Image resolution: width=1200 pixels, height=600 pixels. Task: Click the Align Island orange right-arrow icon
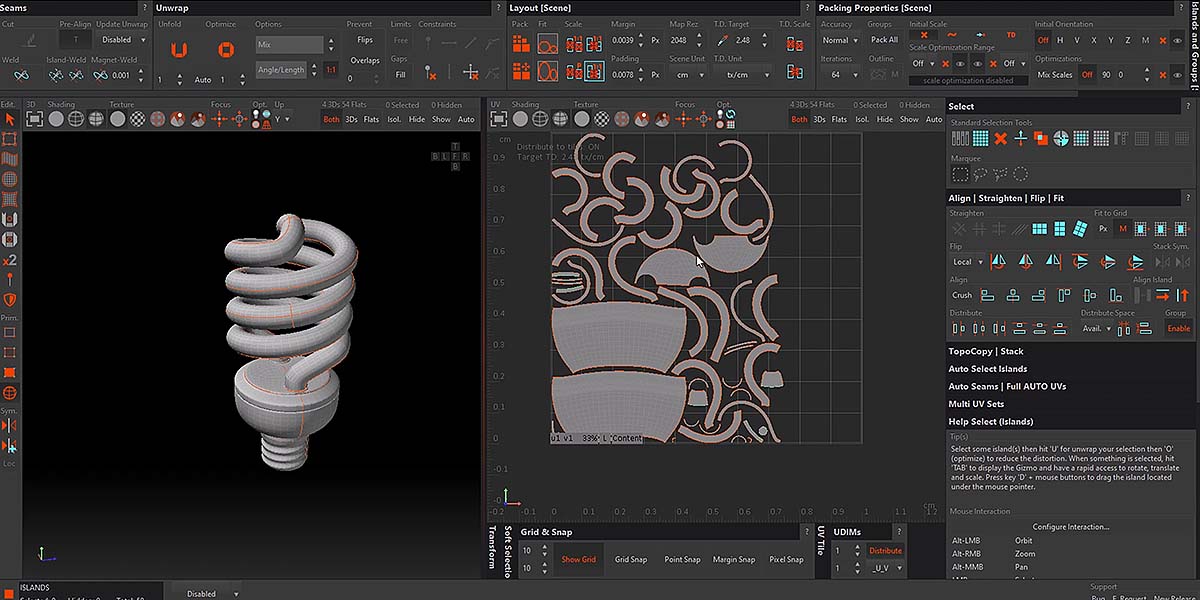click(1164, 295)
